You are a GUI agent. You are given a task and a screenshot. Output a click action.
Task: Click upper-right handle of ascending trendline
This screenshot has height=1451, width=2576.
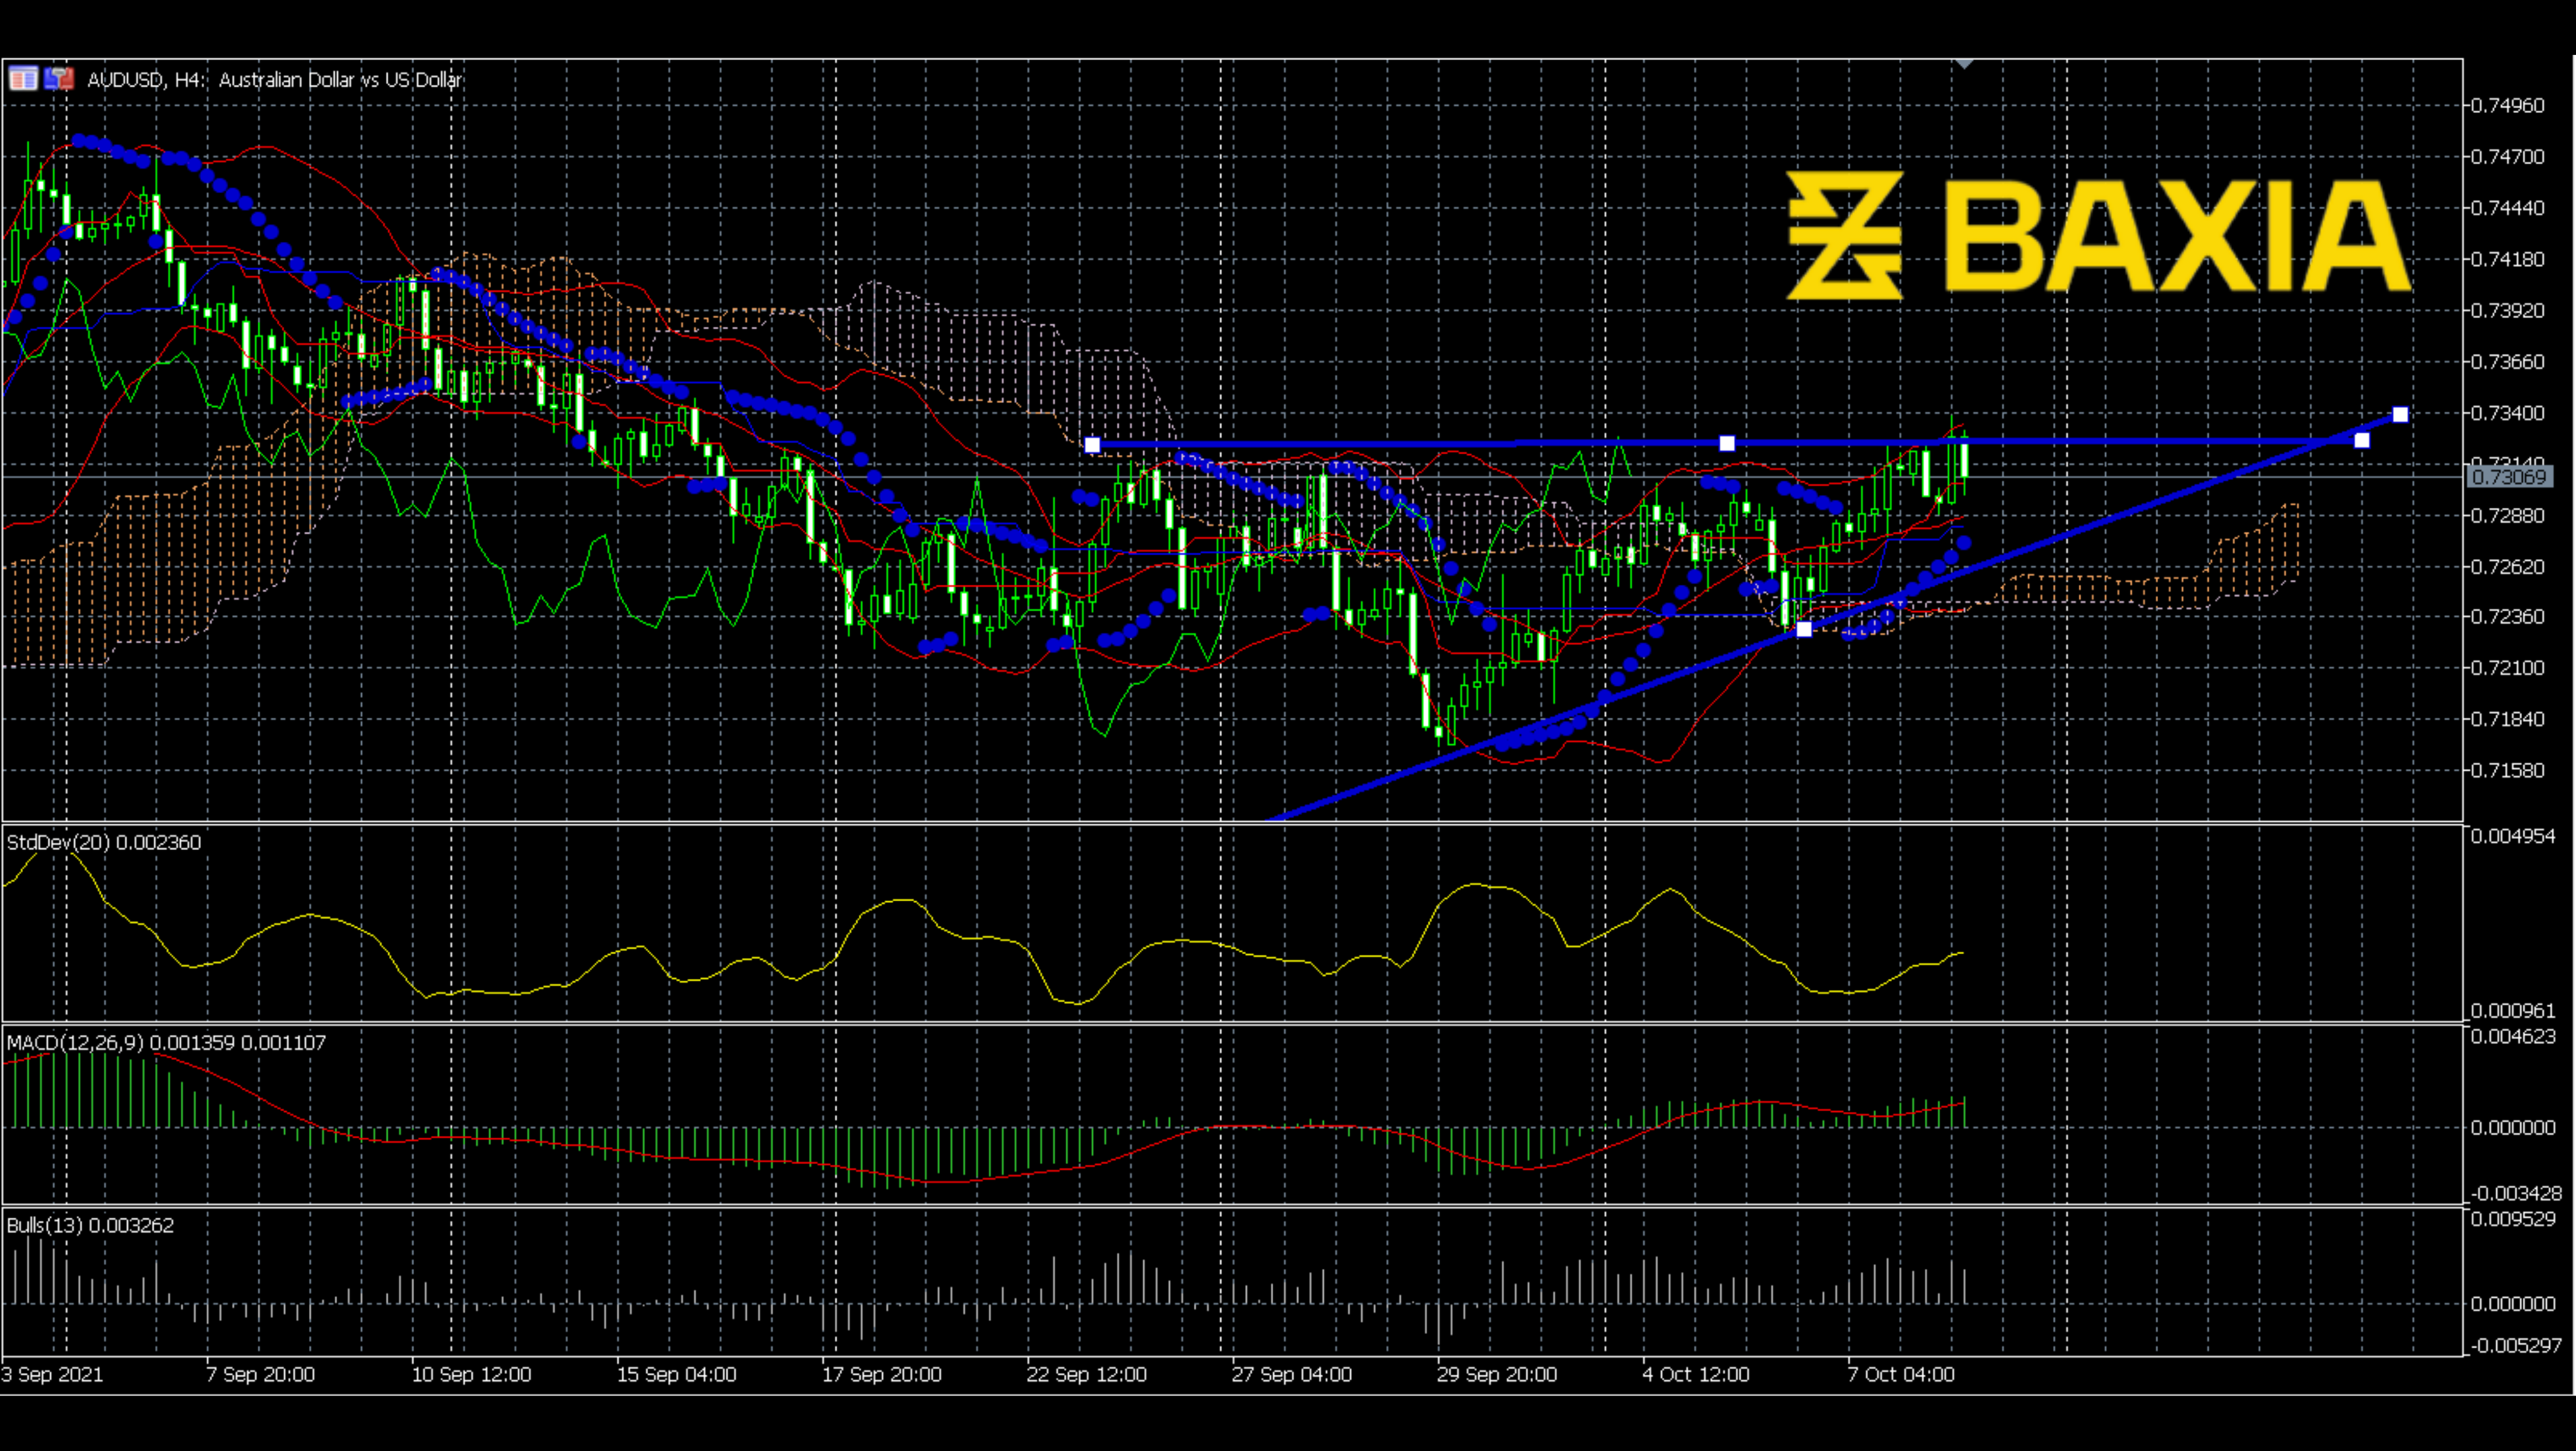[2401, 414]
